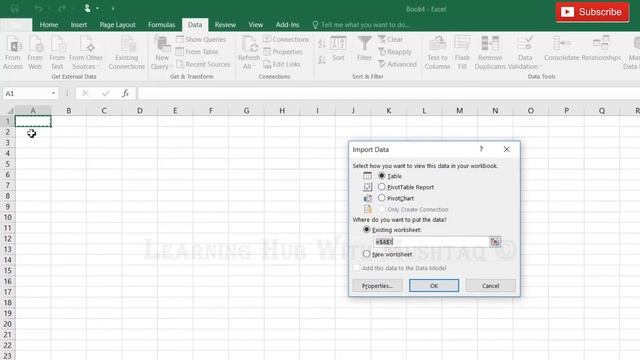The image size is (640, 360).
Task: Click From Table in Get & Transform
Action: [x=197, y=52]
